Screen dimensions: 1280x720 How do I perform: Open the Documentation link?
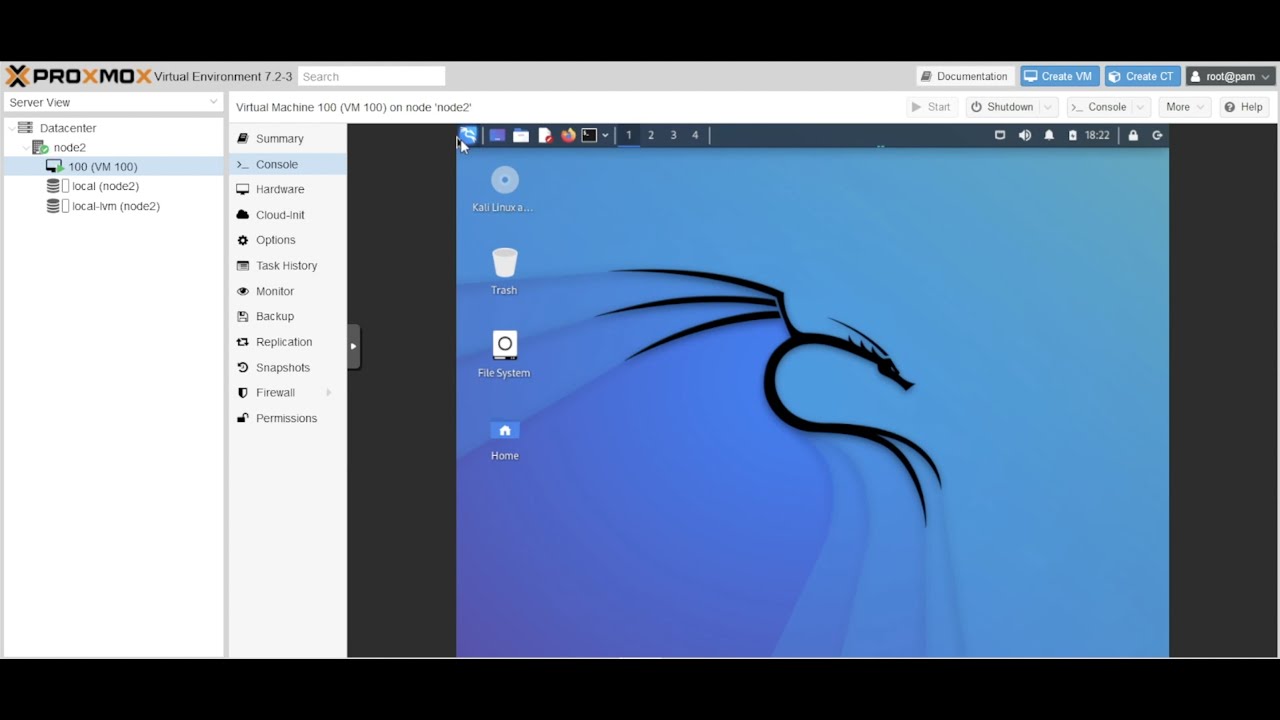(x=965, y=76)
